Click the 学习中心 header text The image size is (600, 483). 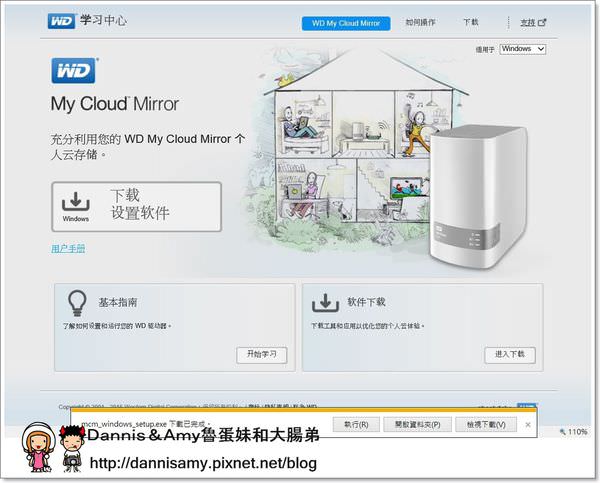coord(103,21)
